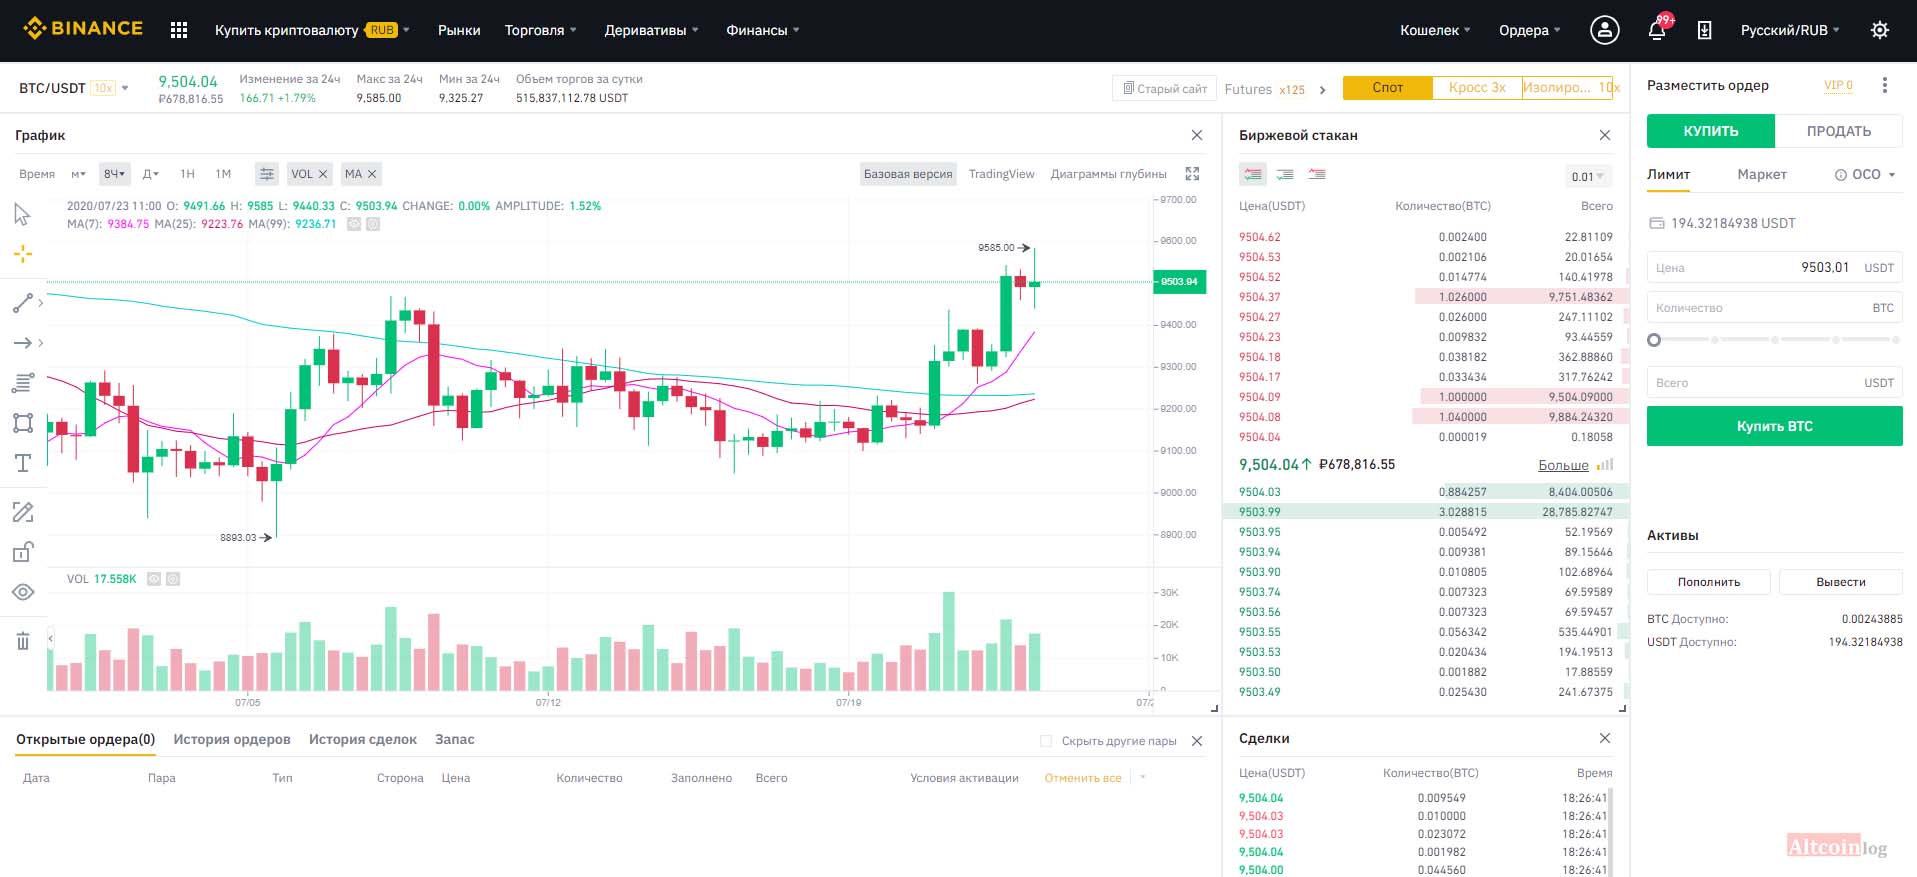Open VOL indicator settings gear

pyautogui.click(x=173, y=579)
